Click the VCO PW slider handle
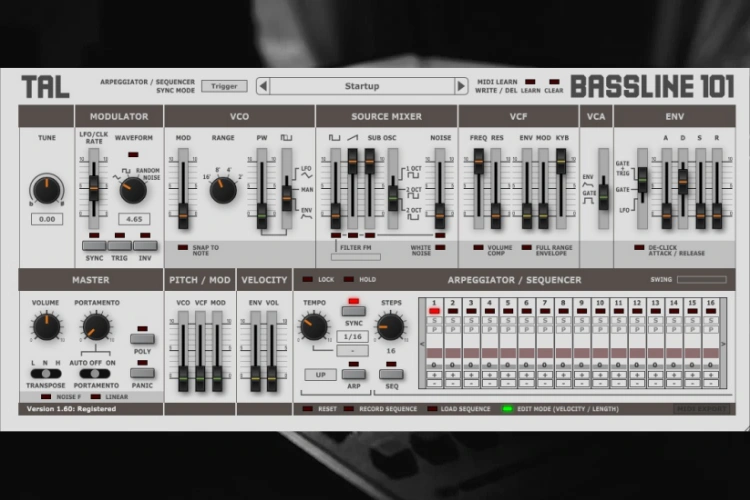Viewport: 750px width, 500px height. 262,216
